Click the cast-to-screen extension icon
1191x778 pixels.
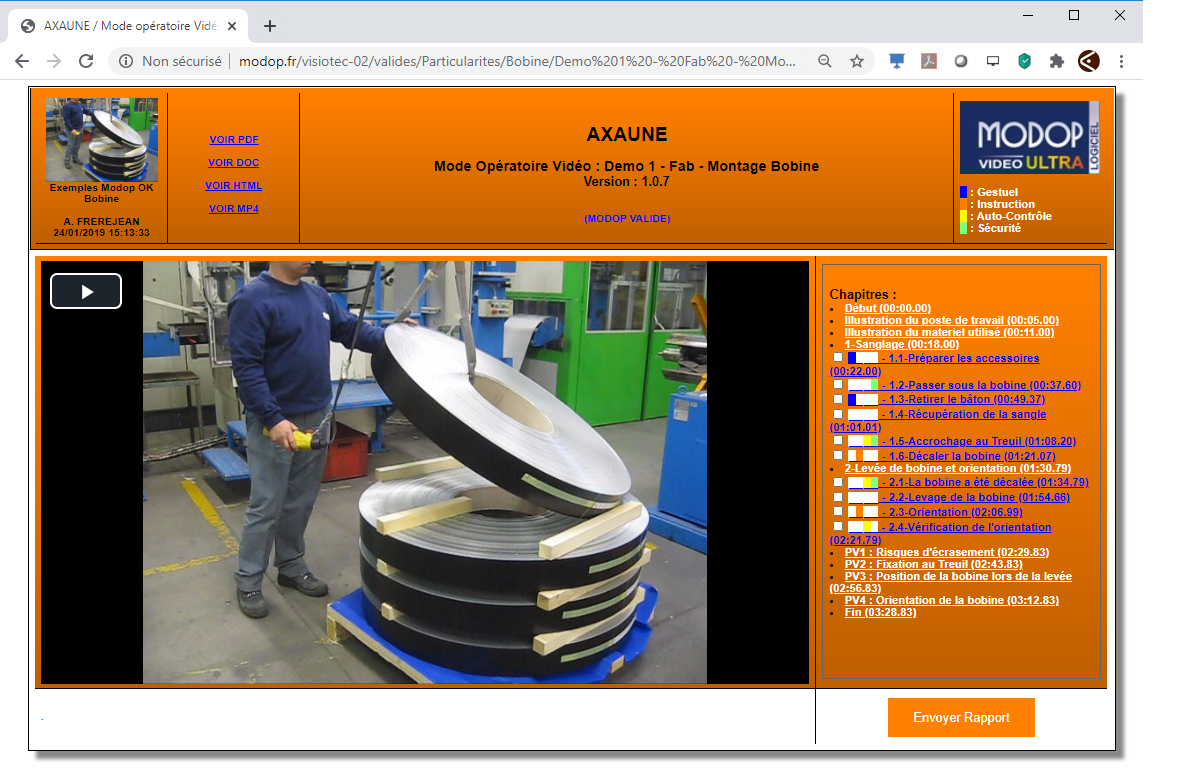click(x=992, y=61)
